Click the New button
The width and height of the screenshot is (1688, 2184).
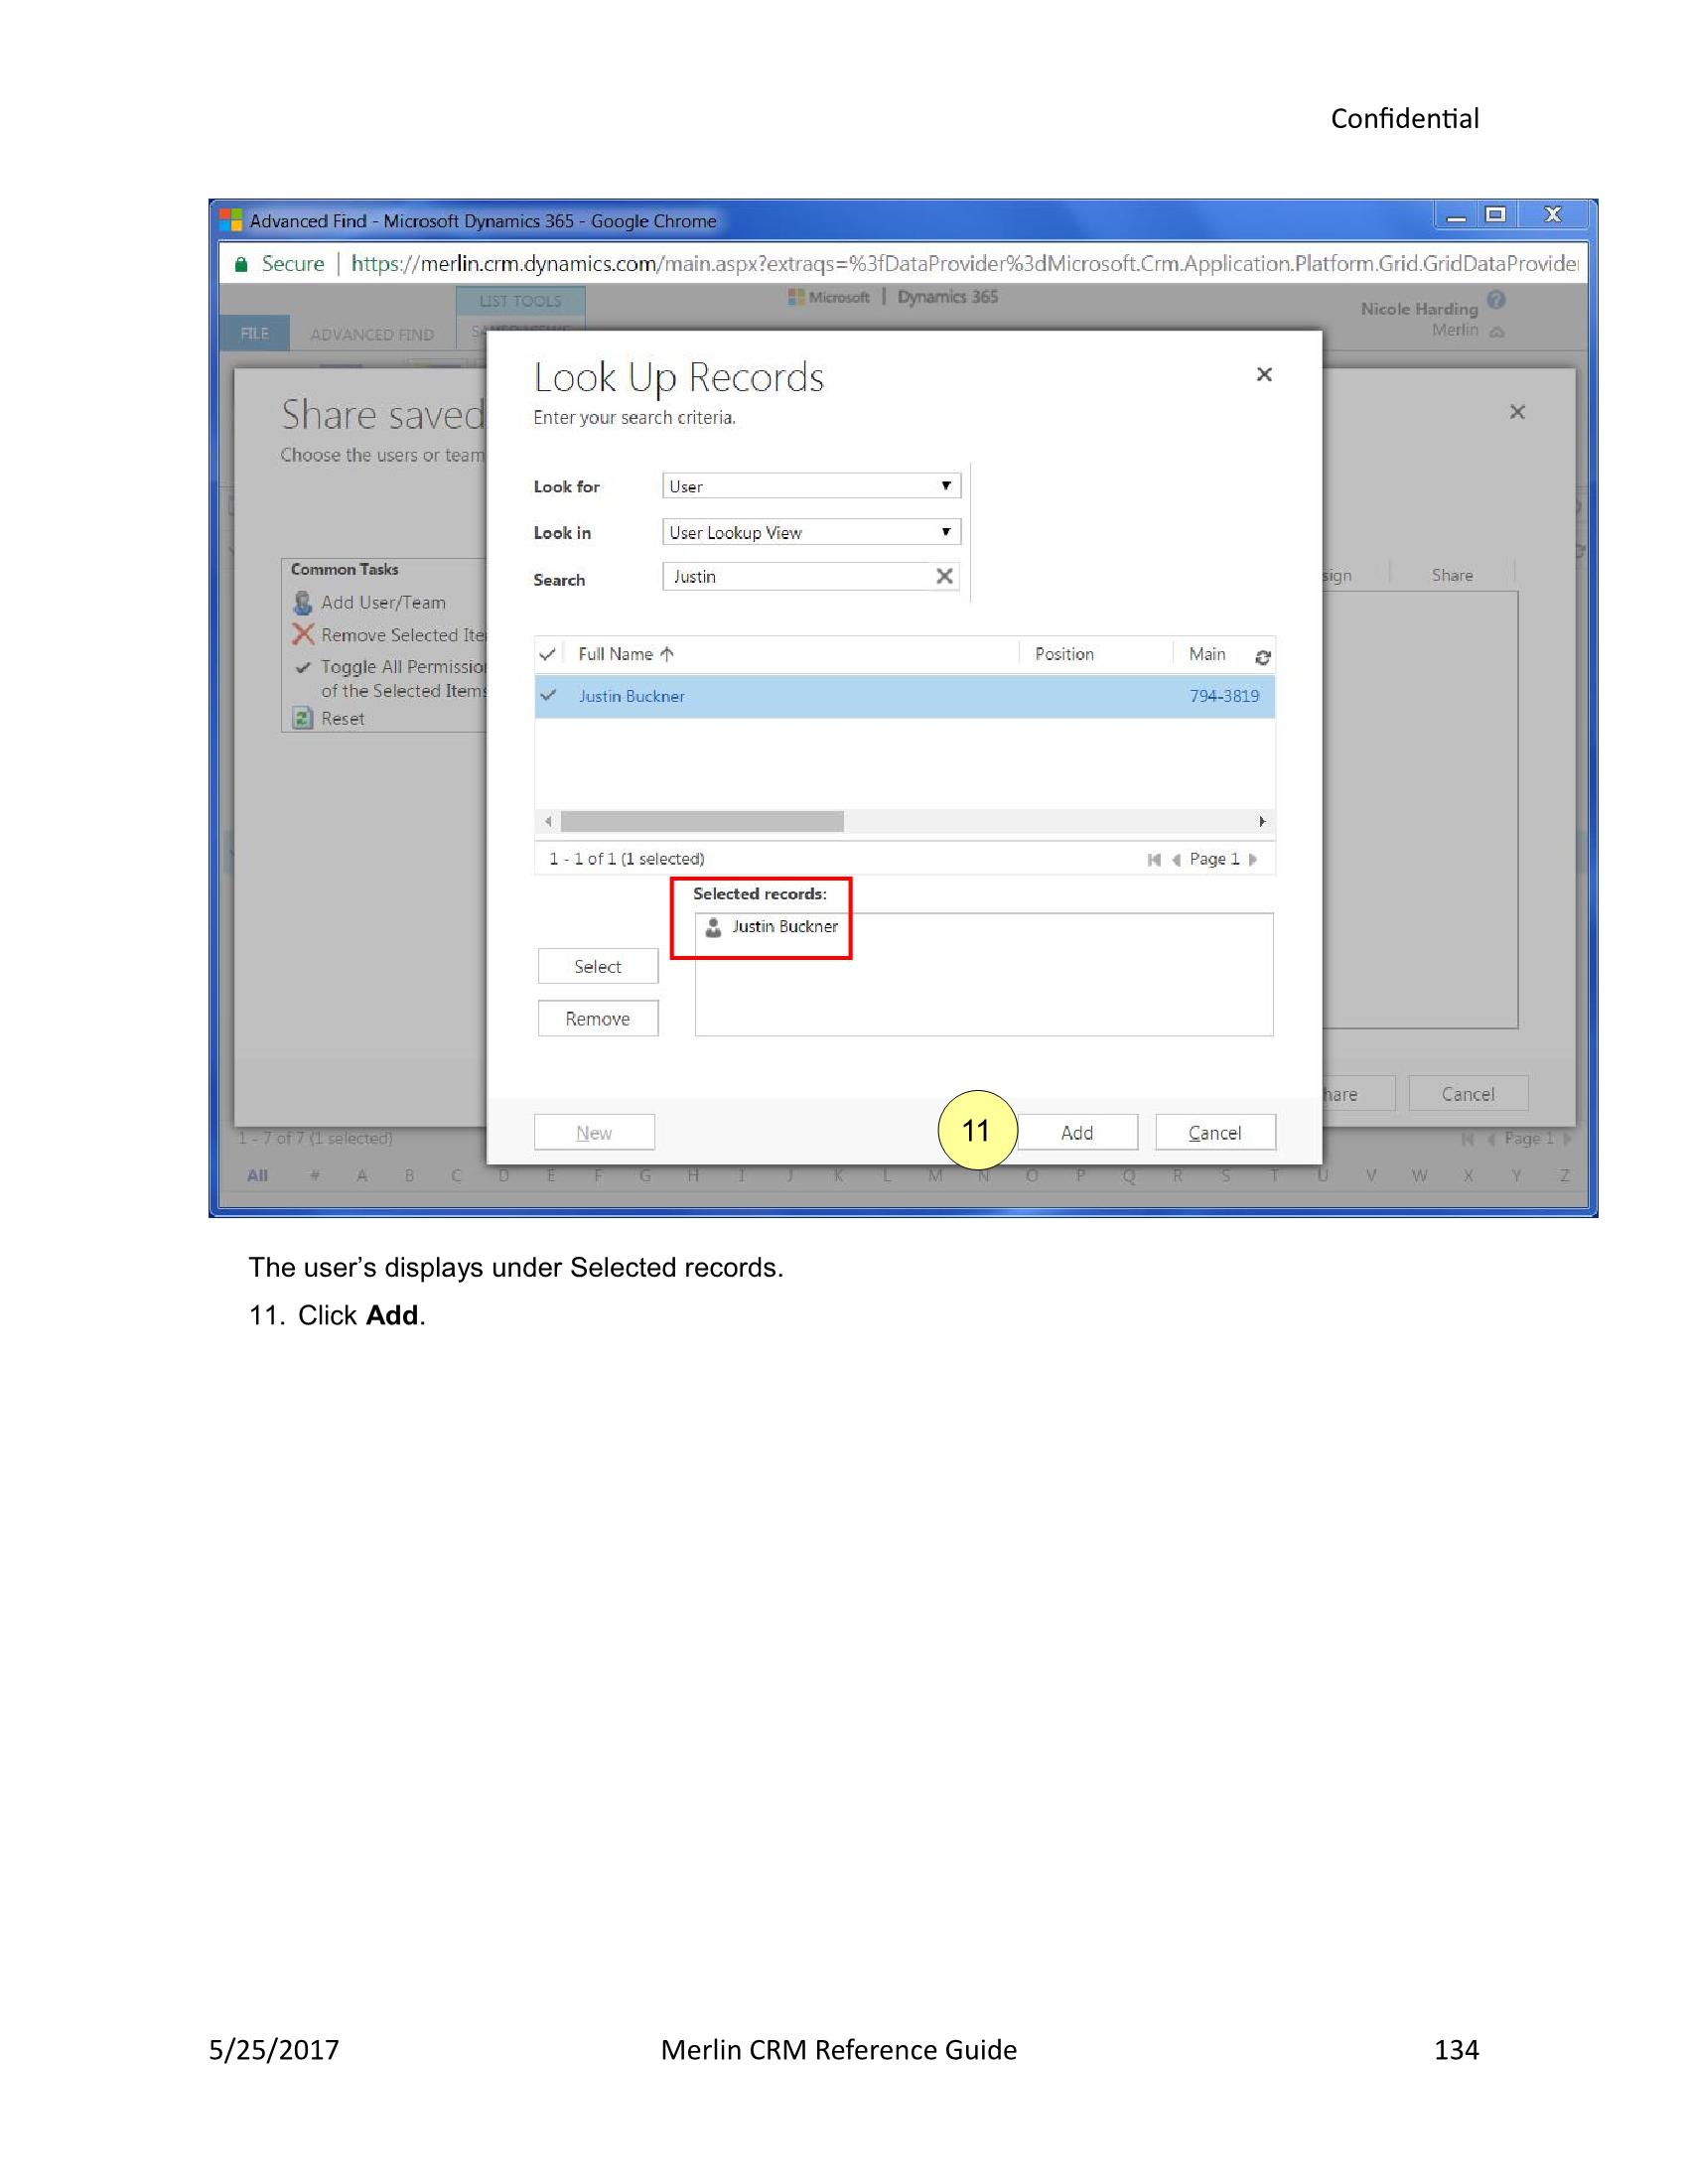[x=594, y=1131]
